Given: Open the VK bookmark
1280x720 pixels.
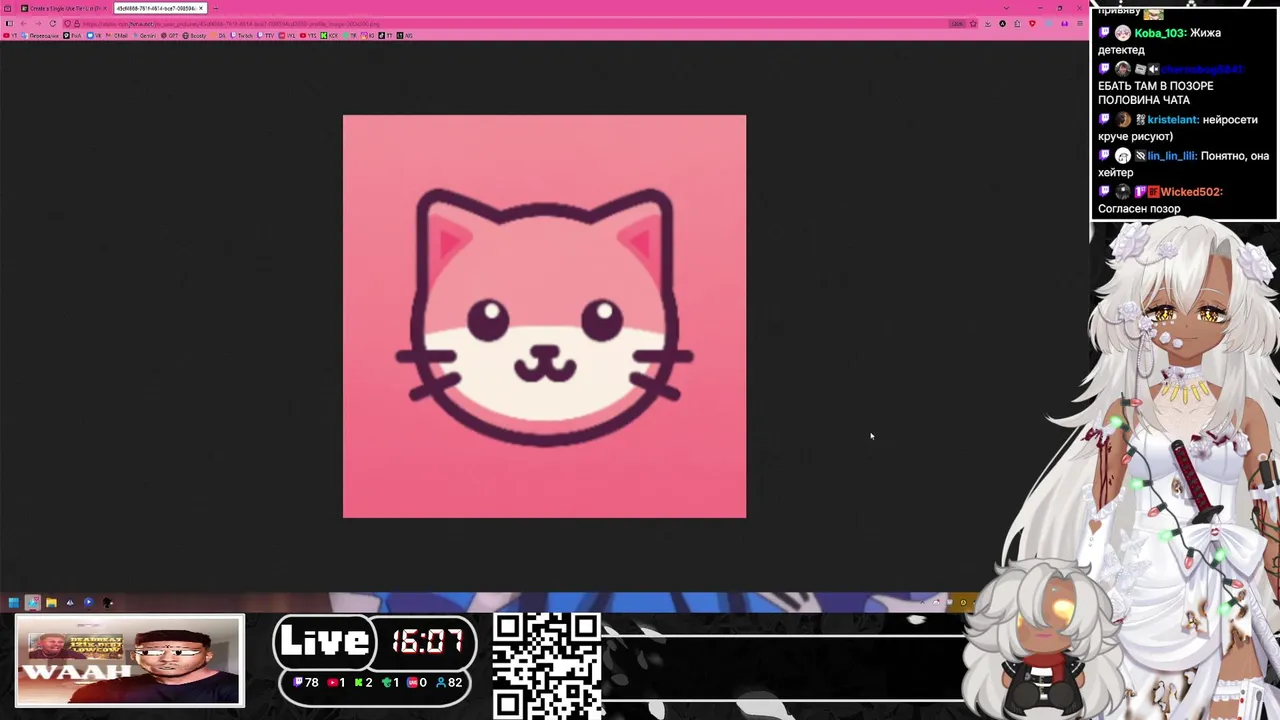Looking at the screenshot, I should (94, 35).
